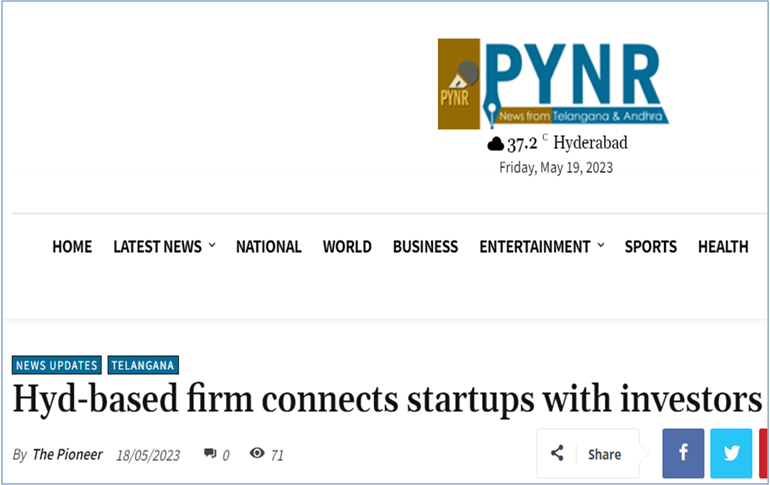Screen dimensions: 770x485
Task: Click the comments speech bubble icon
Action: pos(210,453)
